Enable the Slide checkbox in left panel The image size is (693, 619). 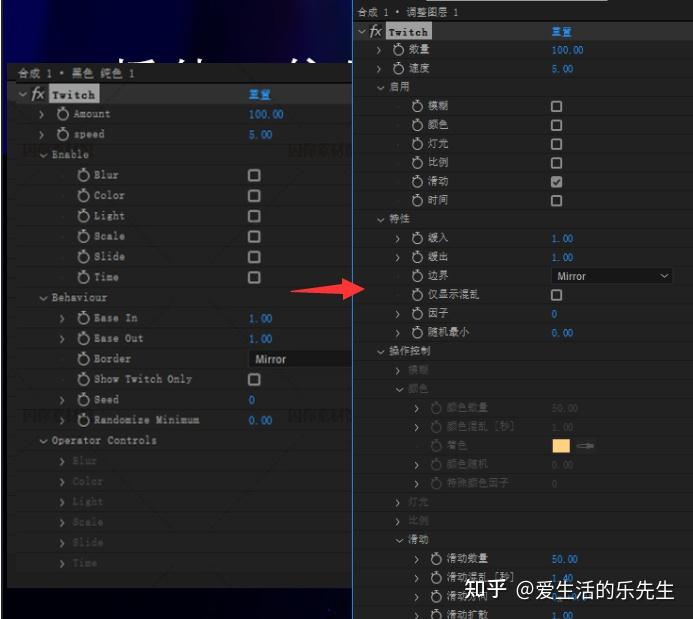click(x=254, y=257)
